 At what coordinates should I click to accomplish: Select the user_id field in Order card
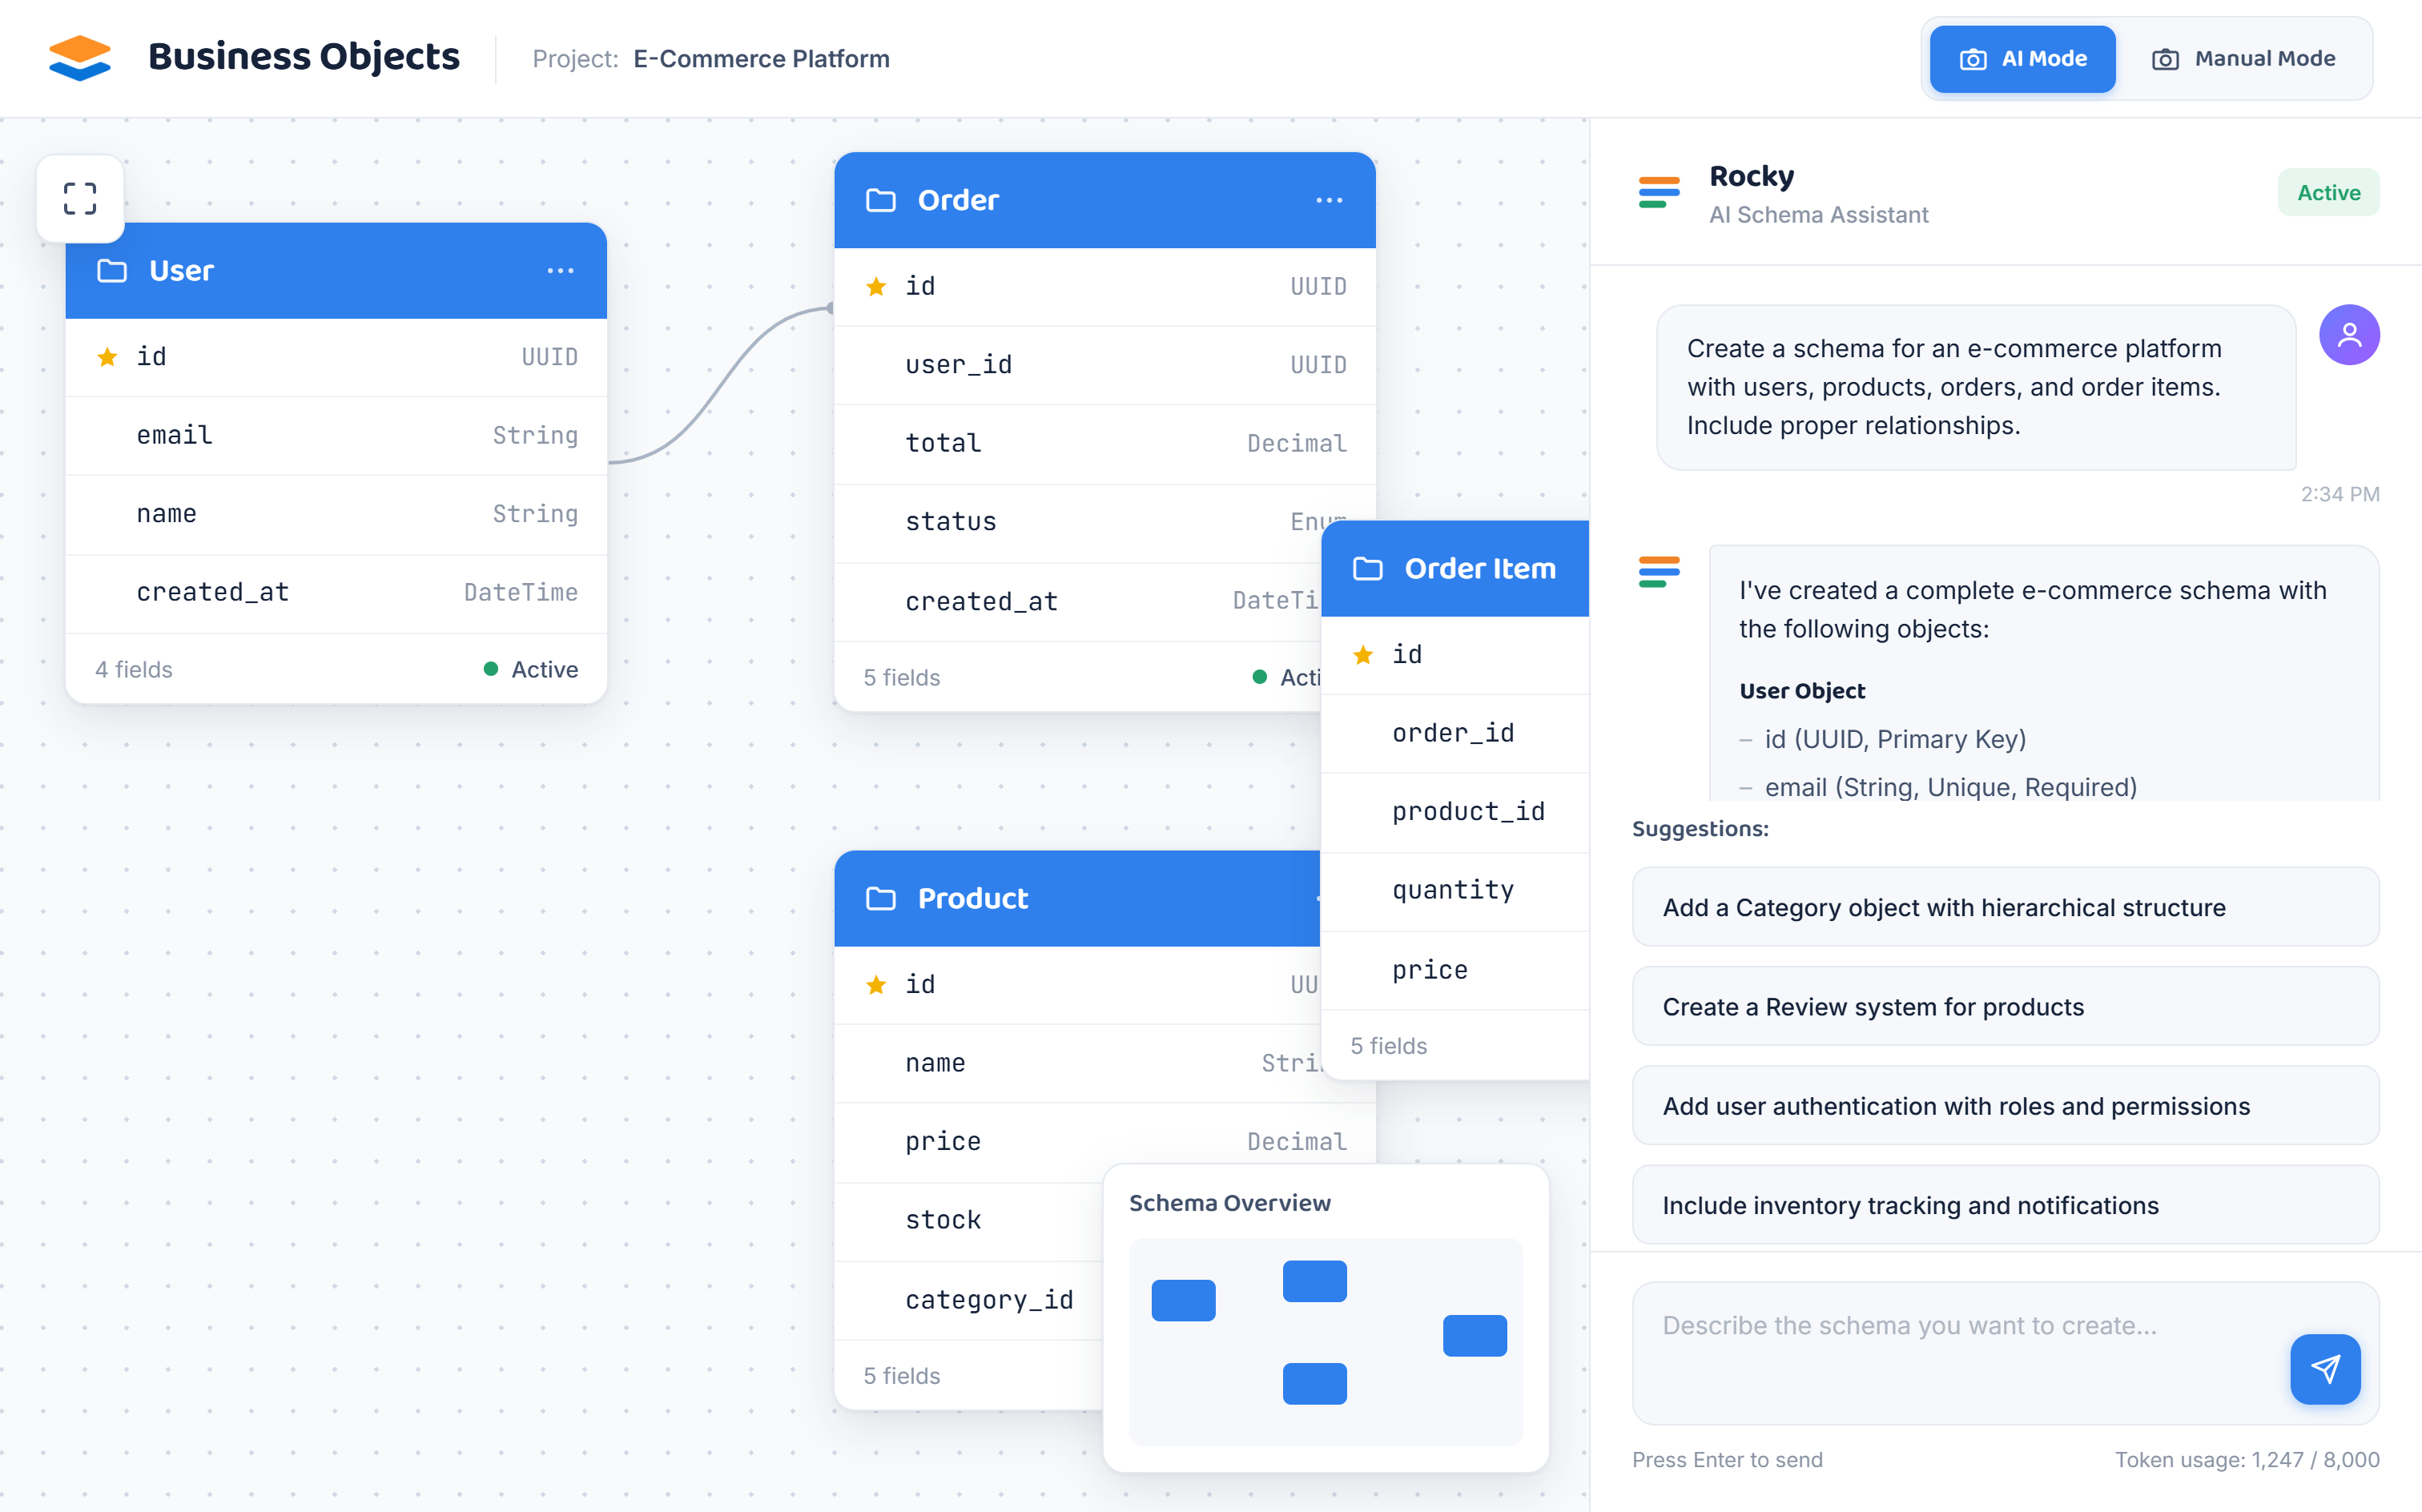[x=1105, y=365]
